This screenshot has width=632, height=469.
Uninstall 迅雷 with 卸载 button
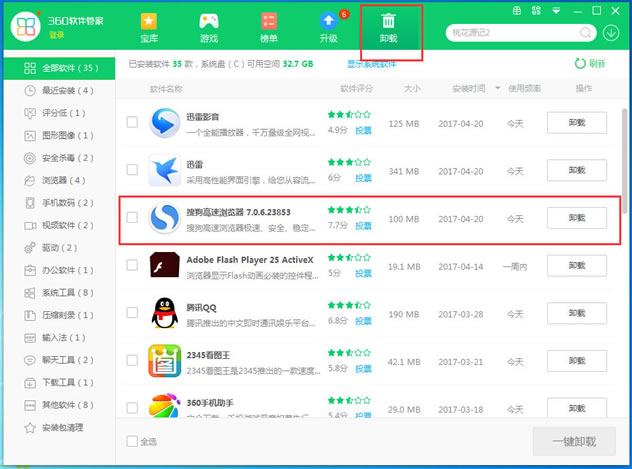click(577, 170)
